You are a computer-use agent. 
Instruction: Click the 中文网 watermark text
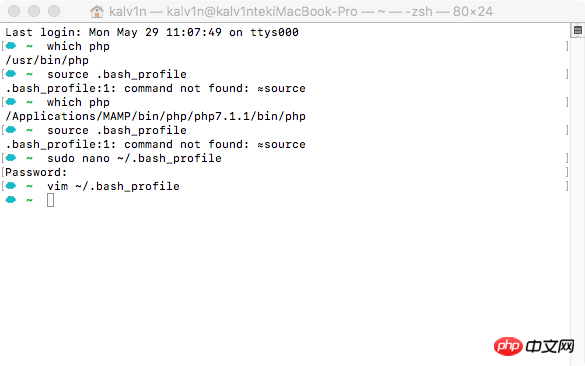click(550, 347)
